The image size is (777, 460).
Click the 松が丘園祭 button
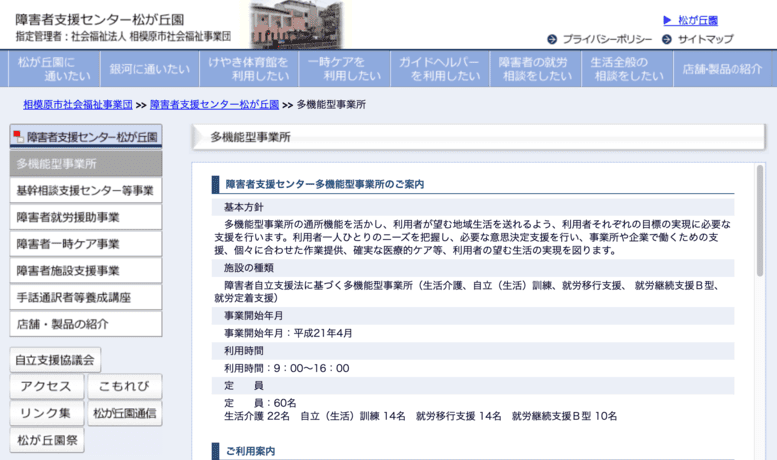pos(47,440)
